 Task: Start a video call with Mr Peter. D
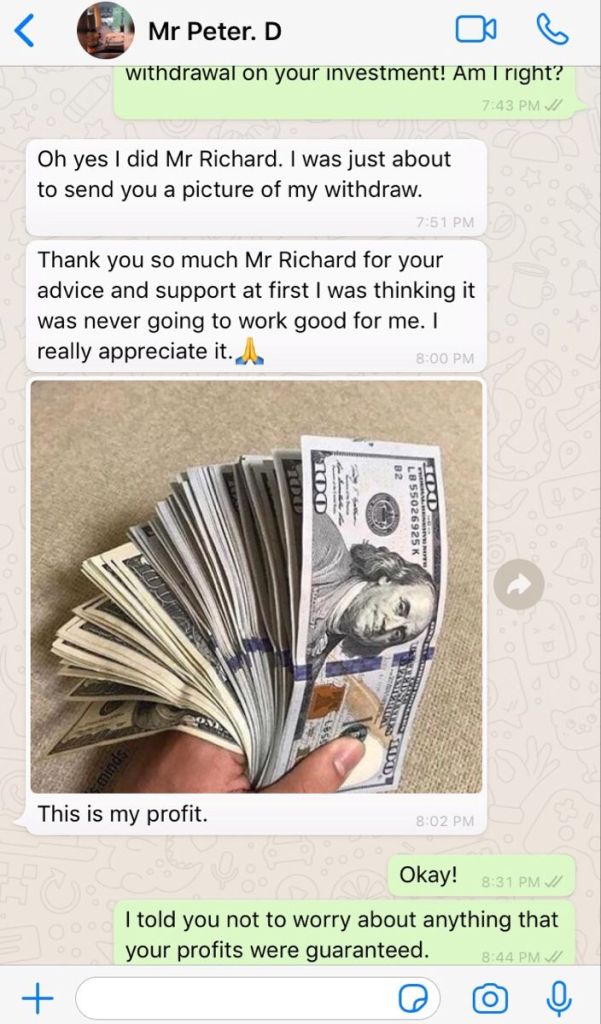[x=476, y=30]
